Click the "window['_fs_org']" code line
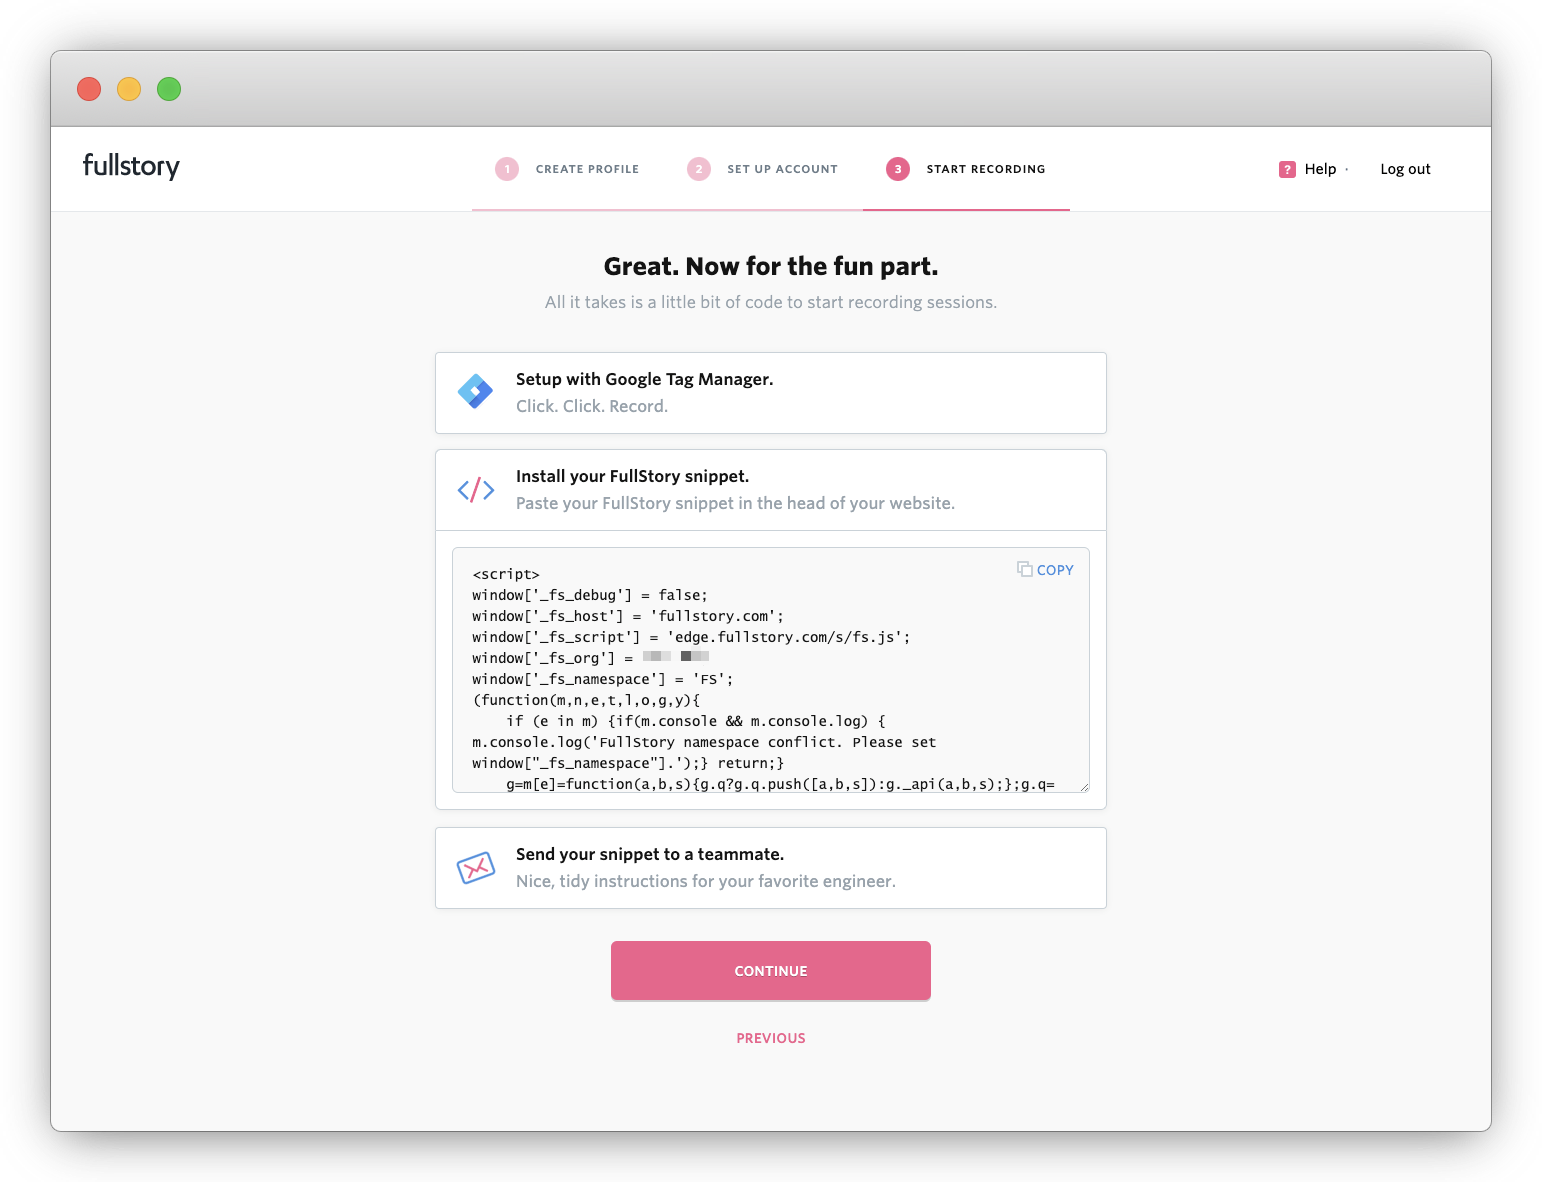 590,658
